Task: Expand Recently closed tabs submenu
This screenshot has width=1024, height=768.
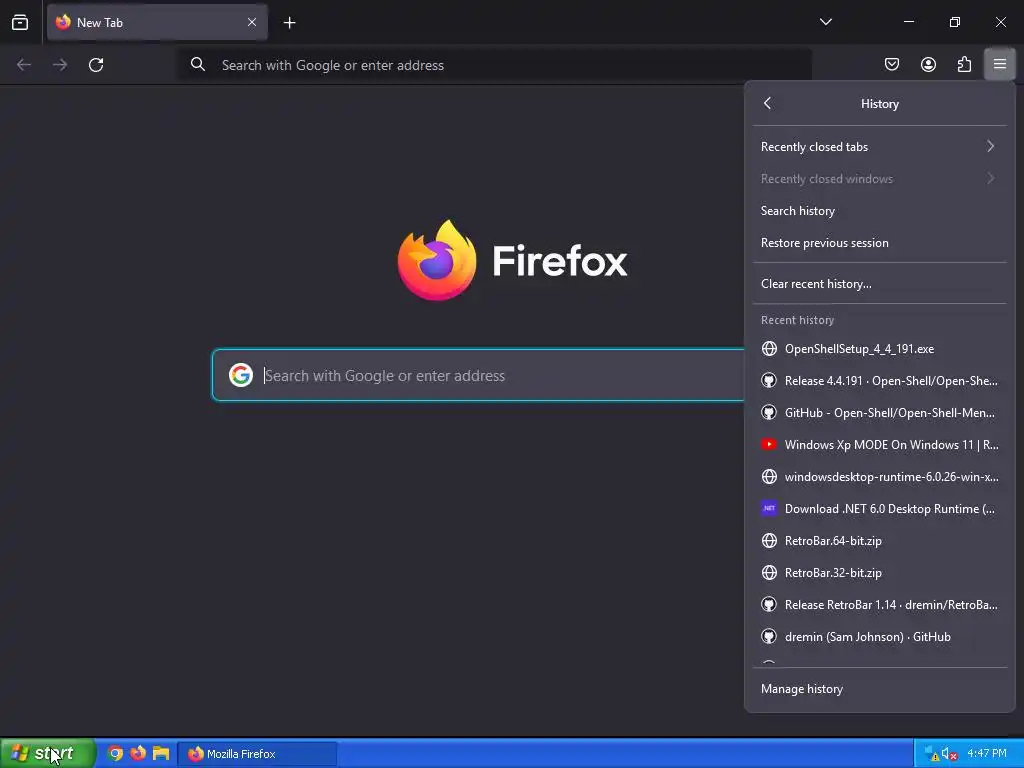Action: pos(880,146)
